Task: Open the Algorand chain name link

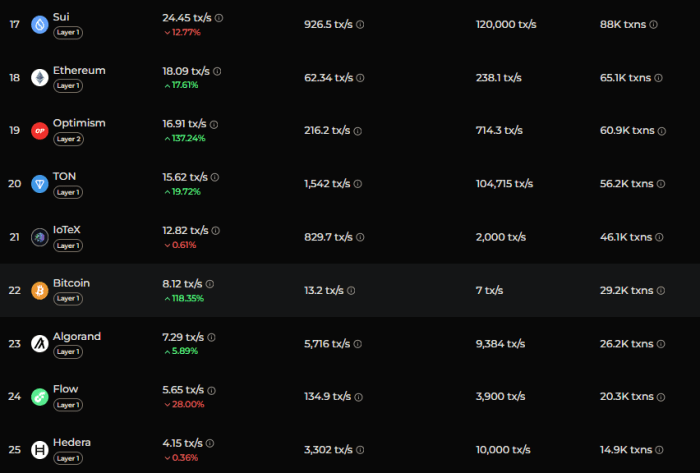Action: click(77, 336)
